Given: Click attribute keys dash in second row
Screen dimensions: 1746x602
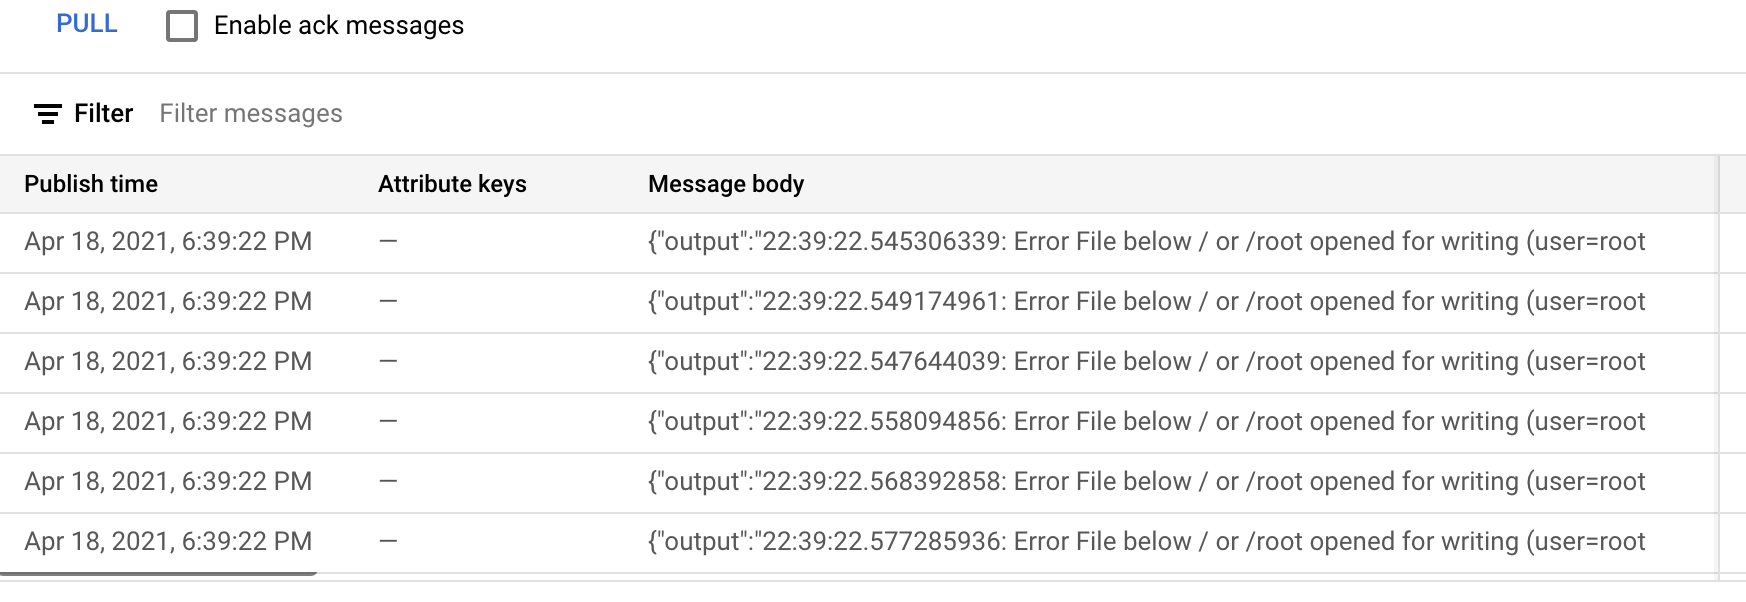Looking at the screenshot, I should (388, 302).
